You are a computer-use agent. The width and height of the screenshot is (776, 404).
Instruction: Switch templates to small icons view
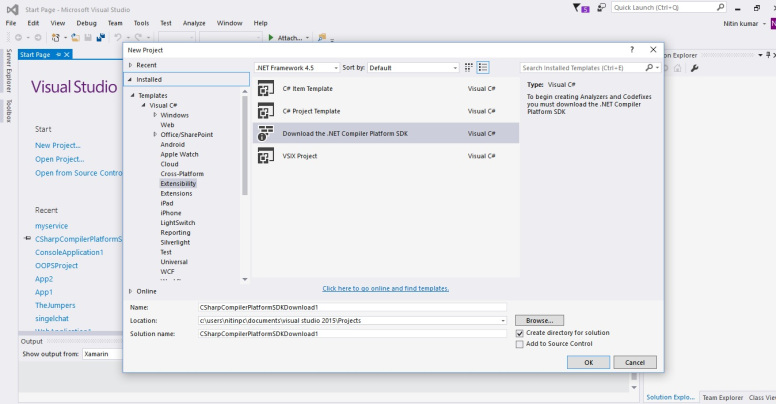468,67
